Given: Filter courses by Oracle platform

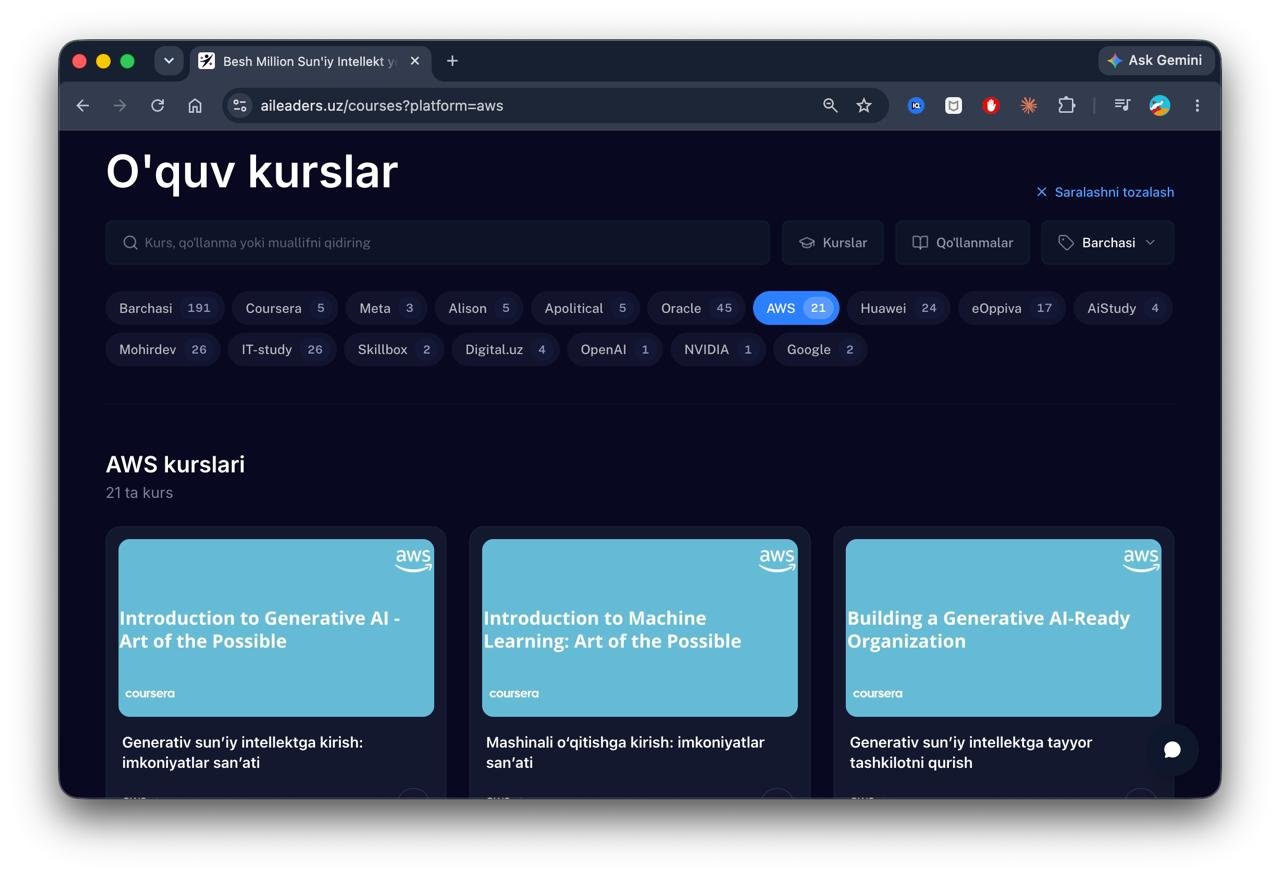Looking at the screenshot, I should [696, 308].
